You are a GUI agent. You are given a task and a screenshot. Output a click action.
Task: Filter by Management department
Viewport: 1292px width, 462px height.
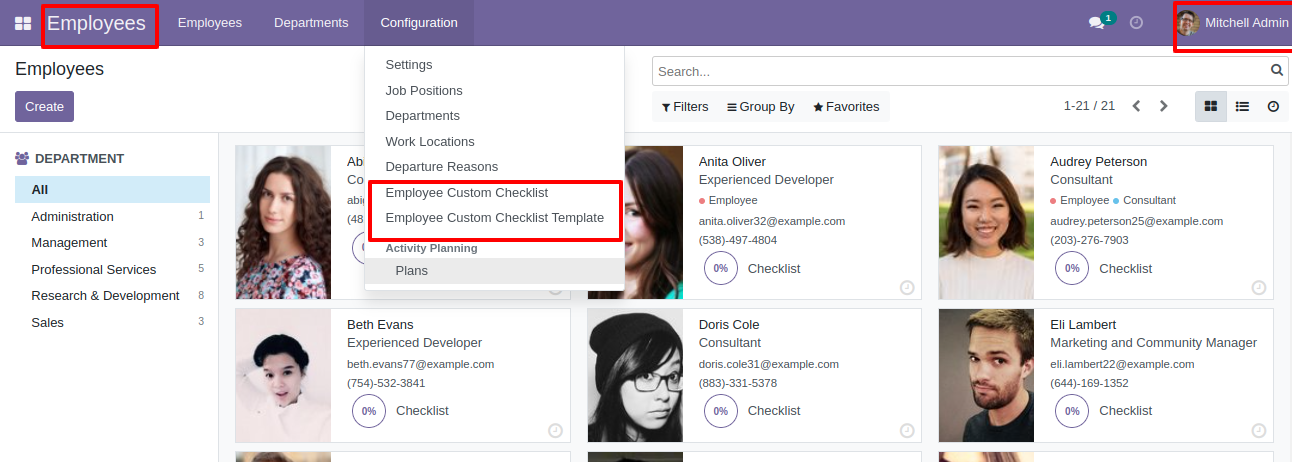coord(112,243)
